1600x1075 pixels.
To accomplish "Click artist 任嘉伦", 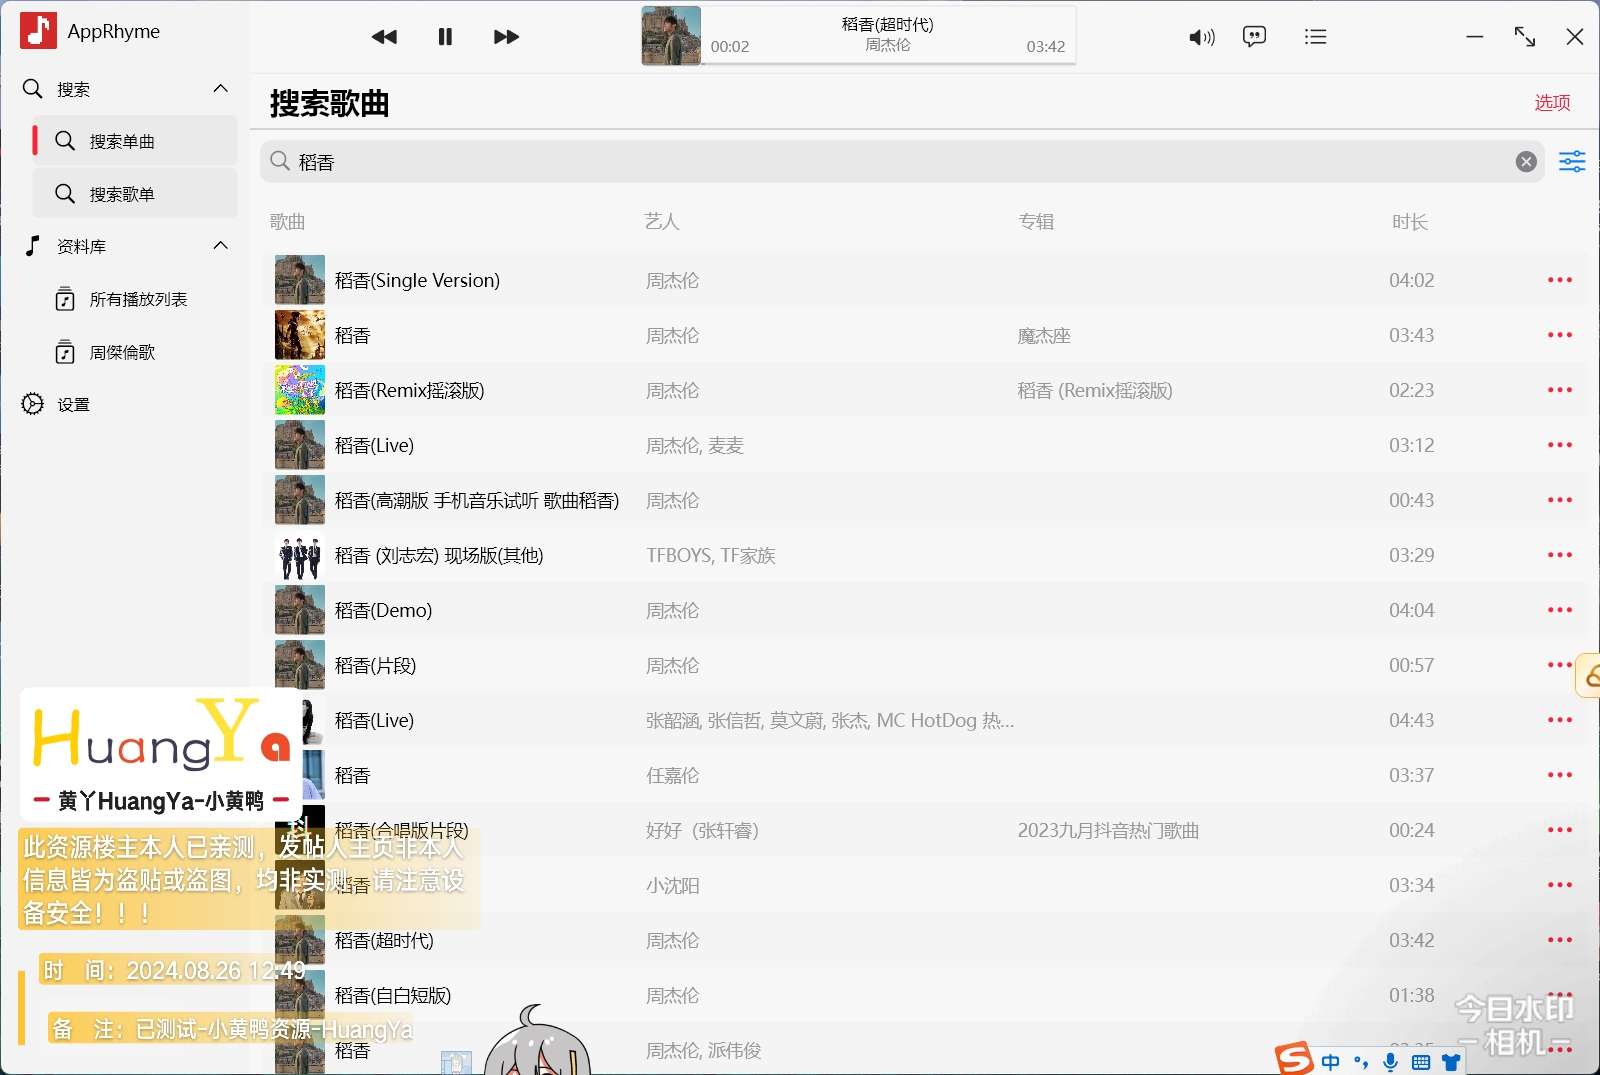I will pyautogui.click(x=673, y=775).
